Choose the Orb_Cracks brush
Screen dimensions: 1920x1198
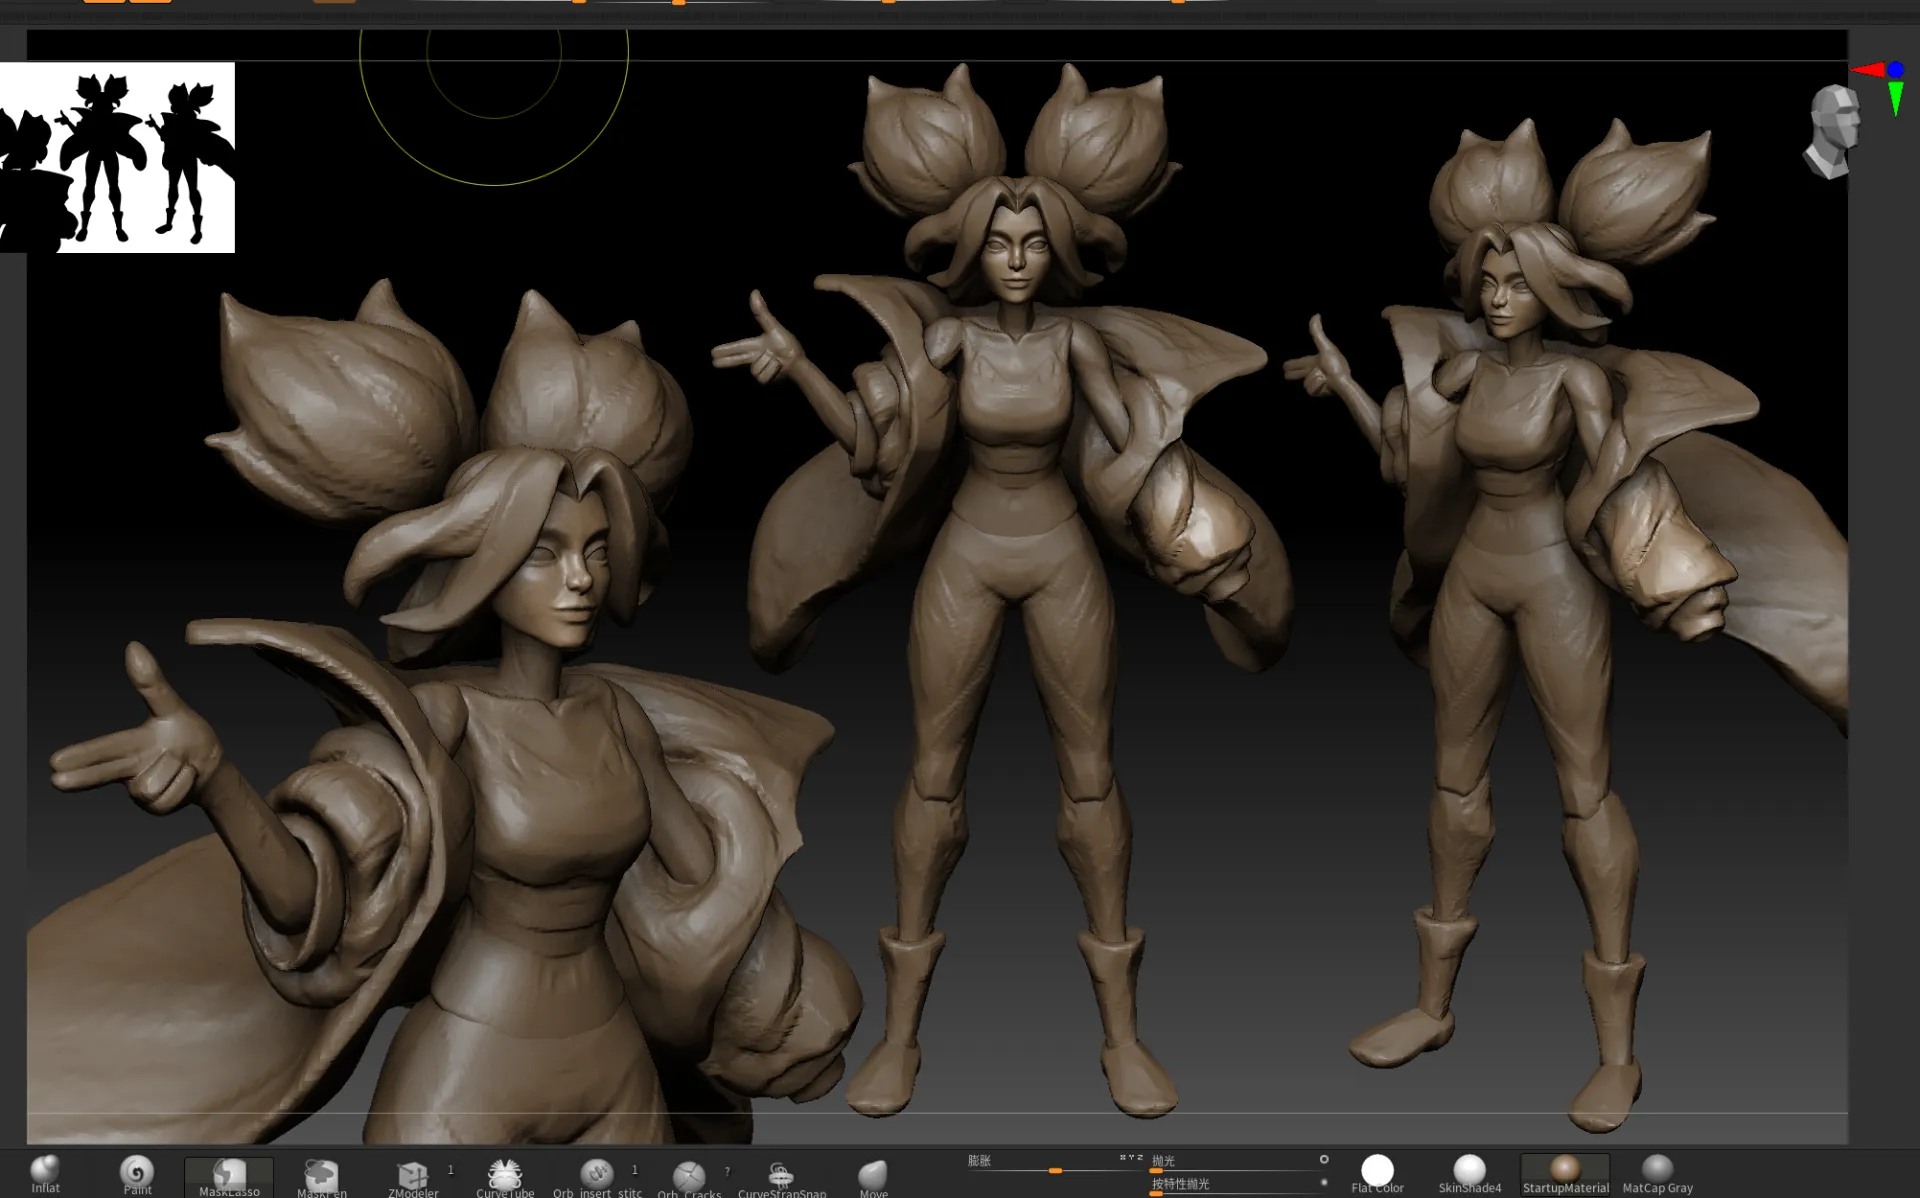click(x=689, y=1175)
